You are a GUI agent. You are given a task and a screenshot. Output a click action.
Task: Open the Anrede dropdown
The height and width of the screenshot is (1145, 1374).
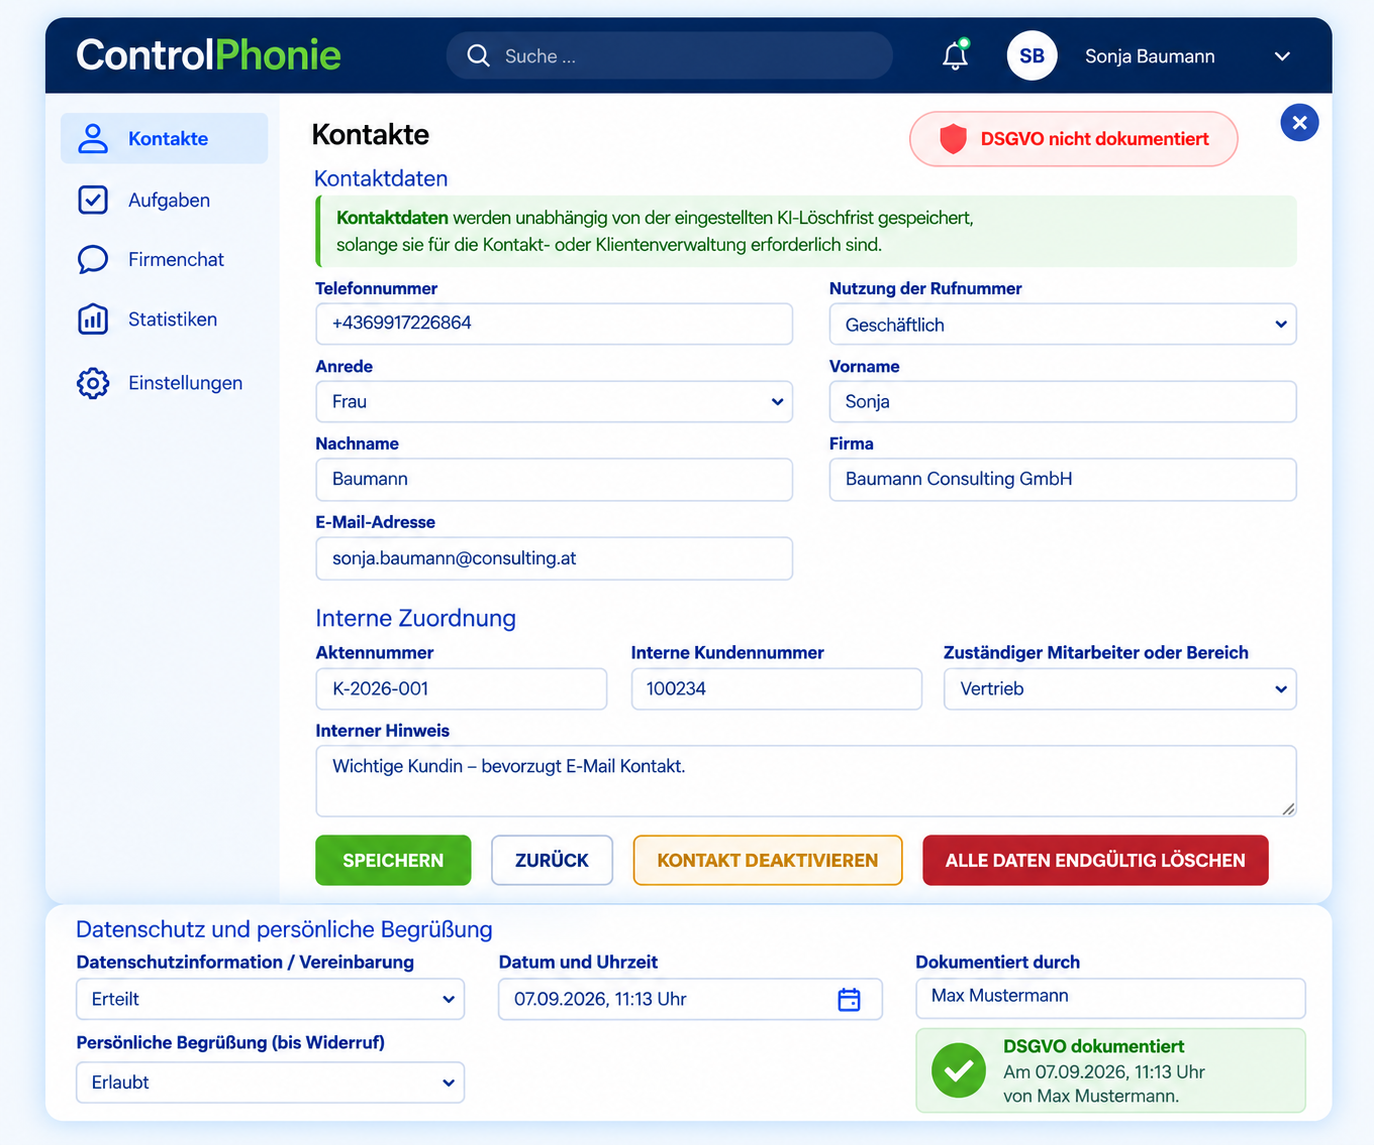coord(554,401)
